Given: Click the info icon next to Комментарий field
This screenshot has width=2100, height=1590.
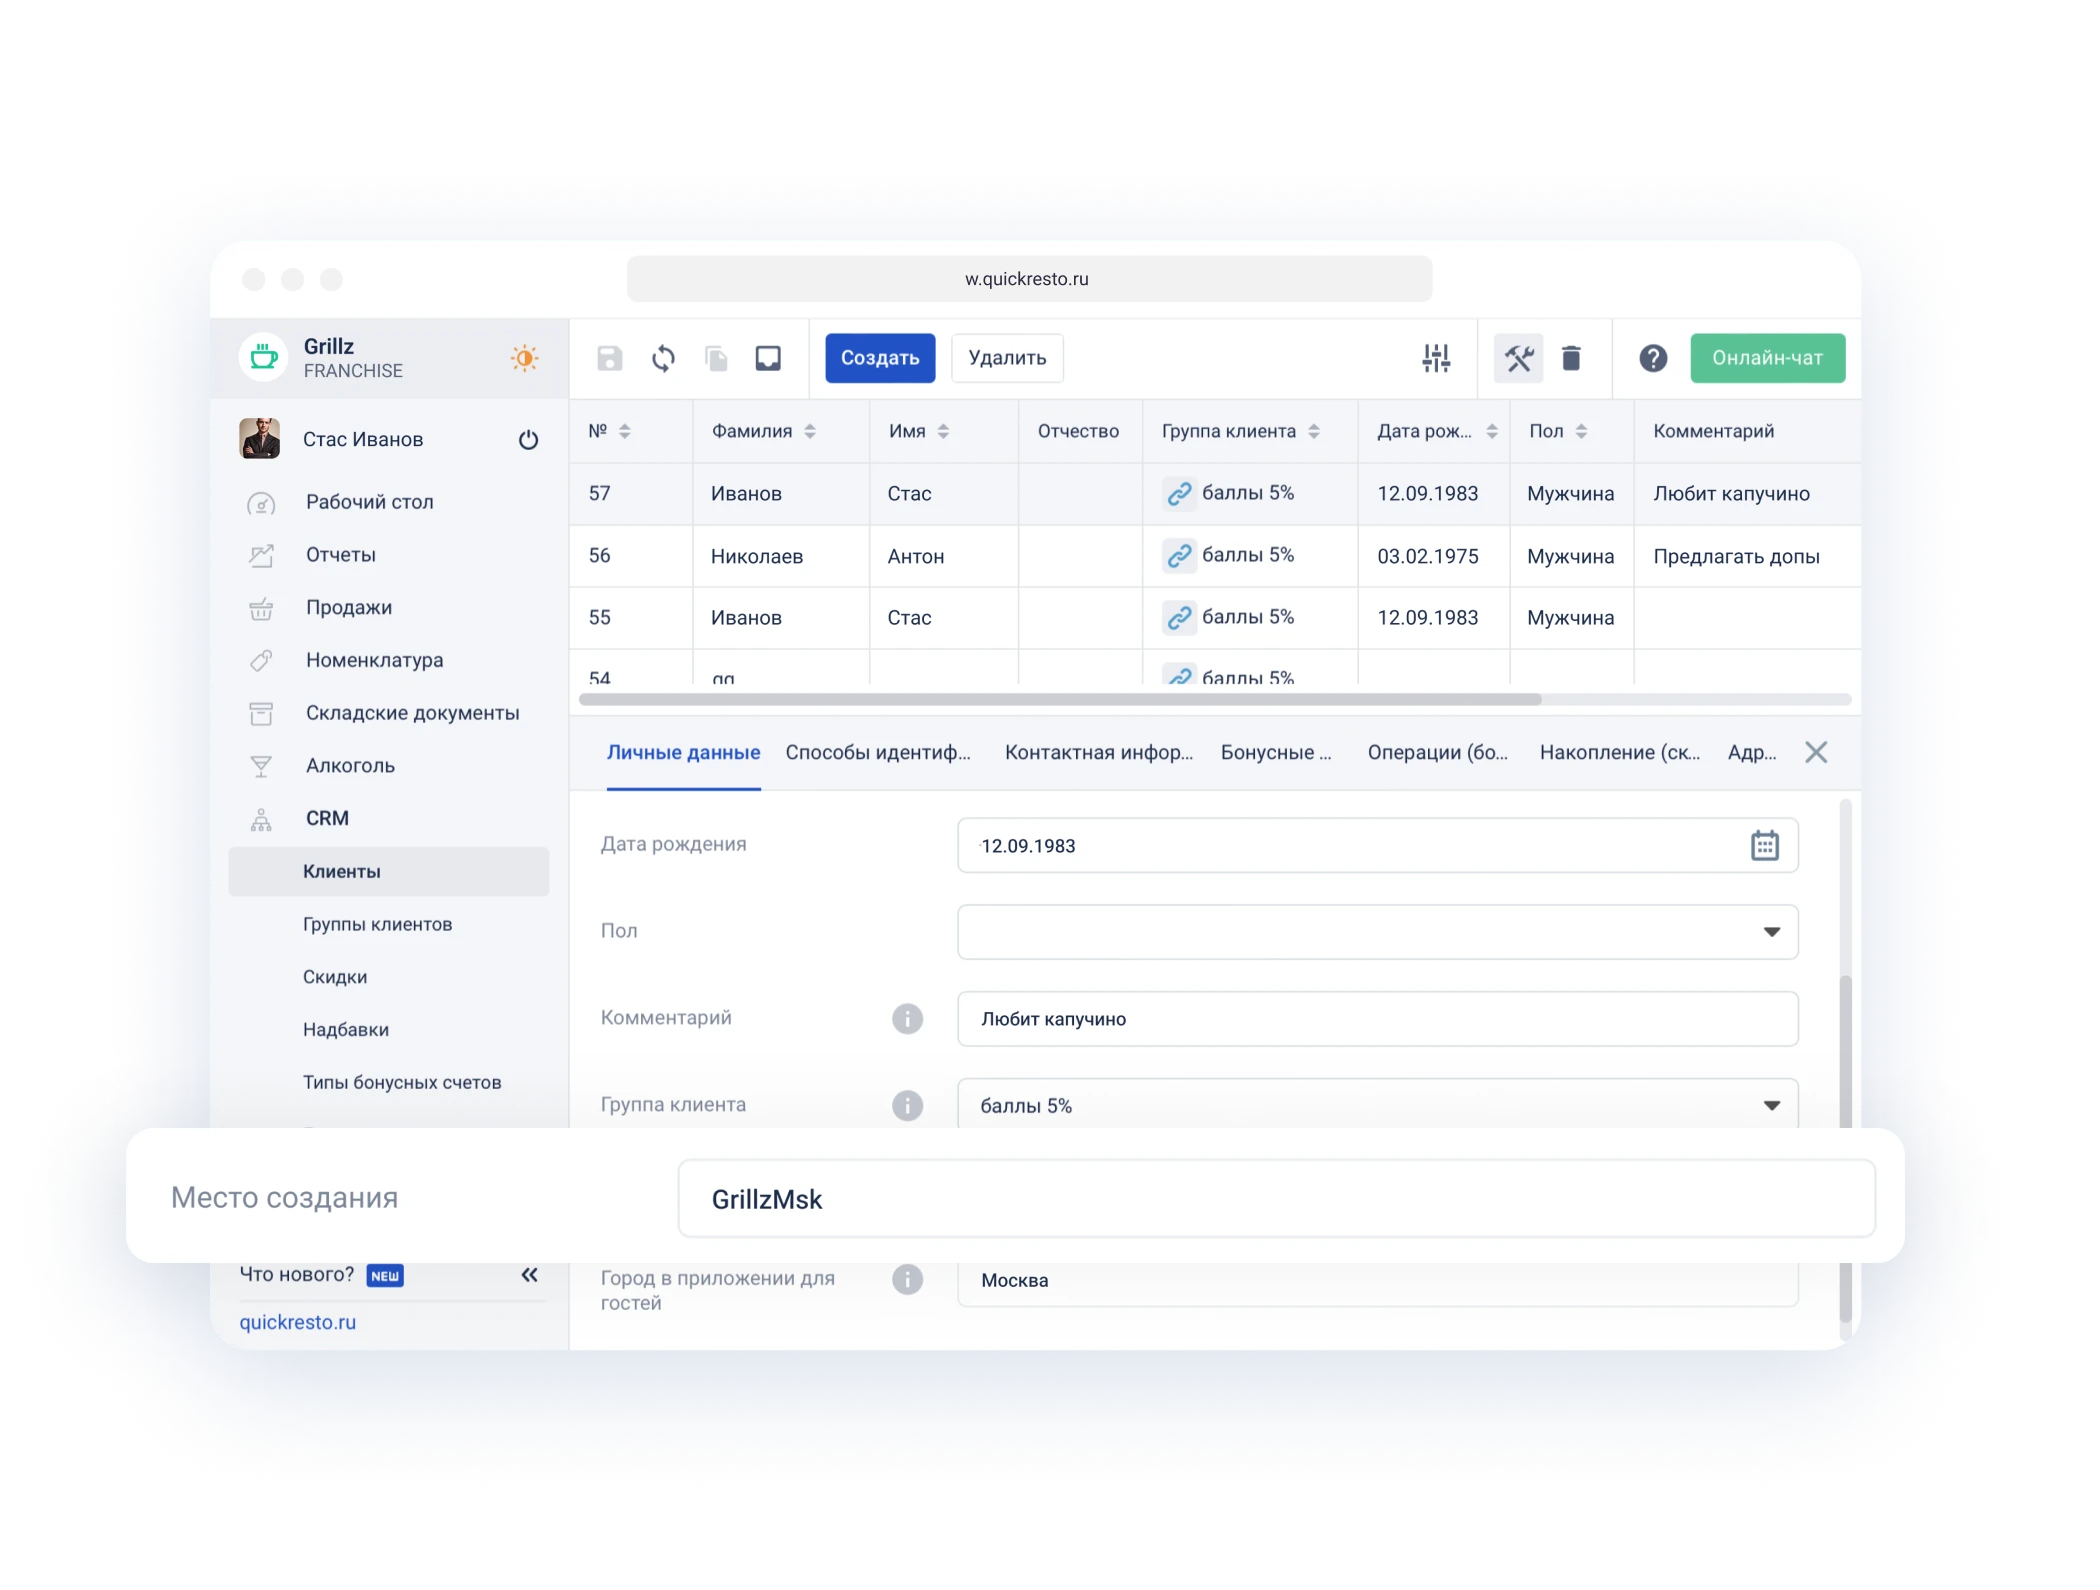Looking at the screenshot, I should tap(901, 1015).
